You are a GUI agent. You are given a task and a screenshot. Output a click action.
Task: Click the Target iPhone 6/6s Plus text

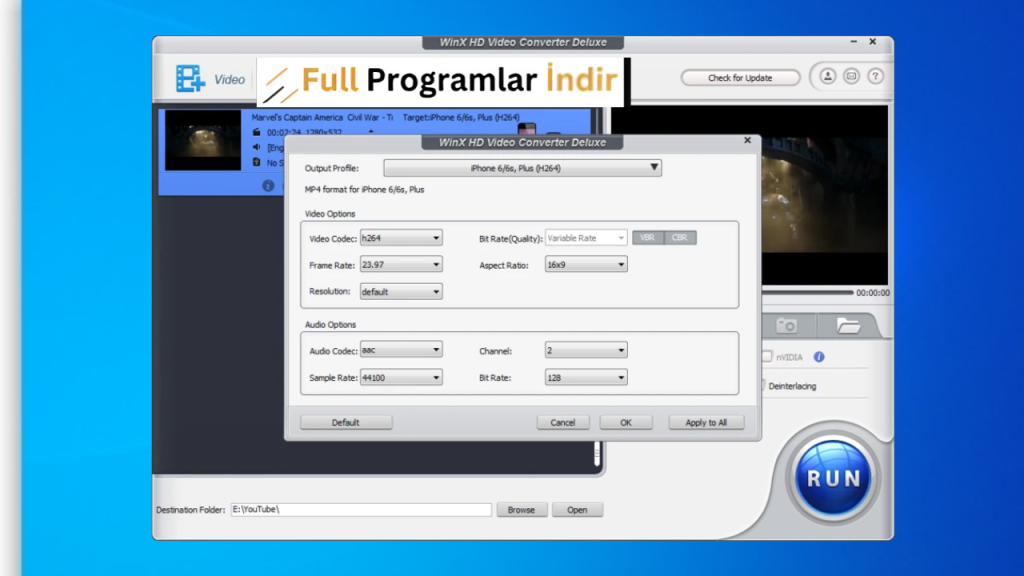point(461,118)
